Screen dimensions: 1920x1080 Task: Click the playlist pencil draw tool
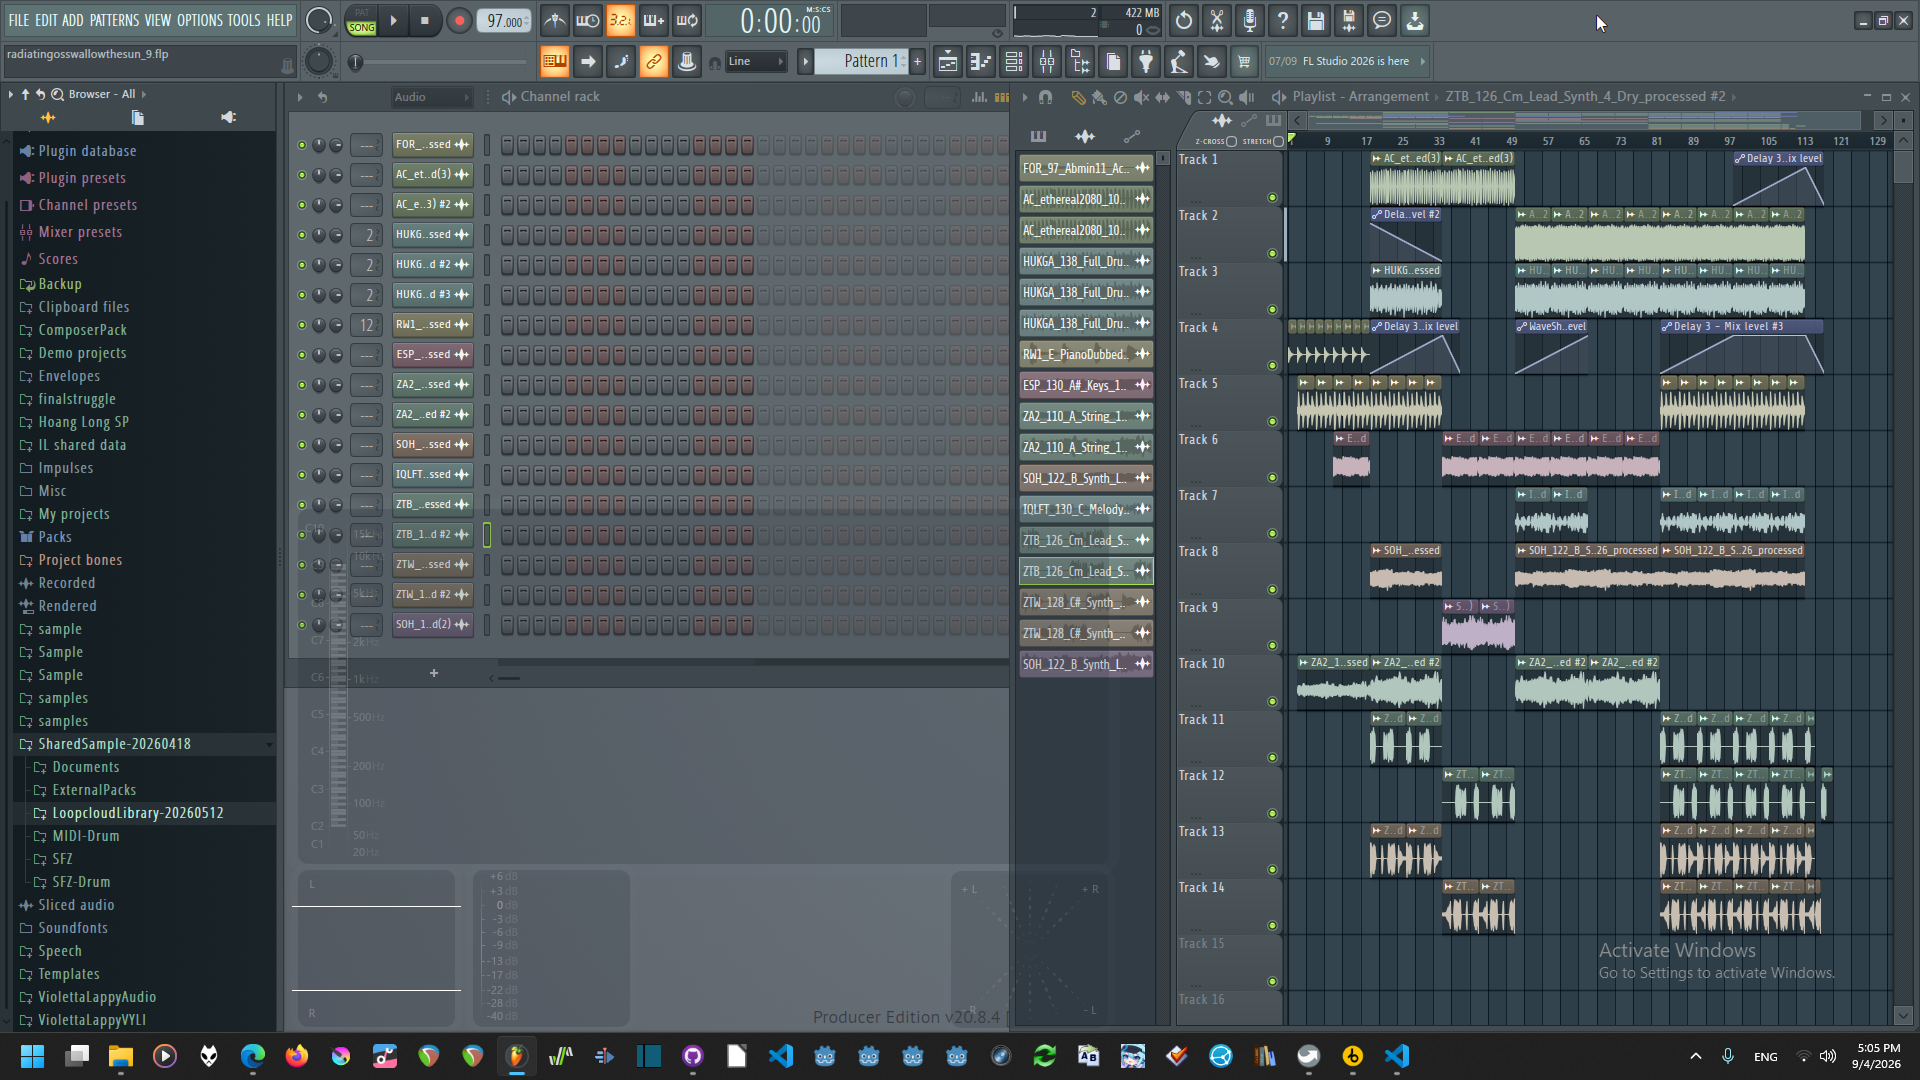click(x=1078, y=97)
